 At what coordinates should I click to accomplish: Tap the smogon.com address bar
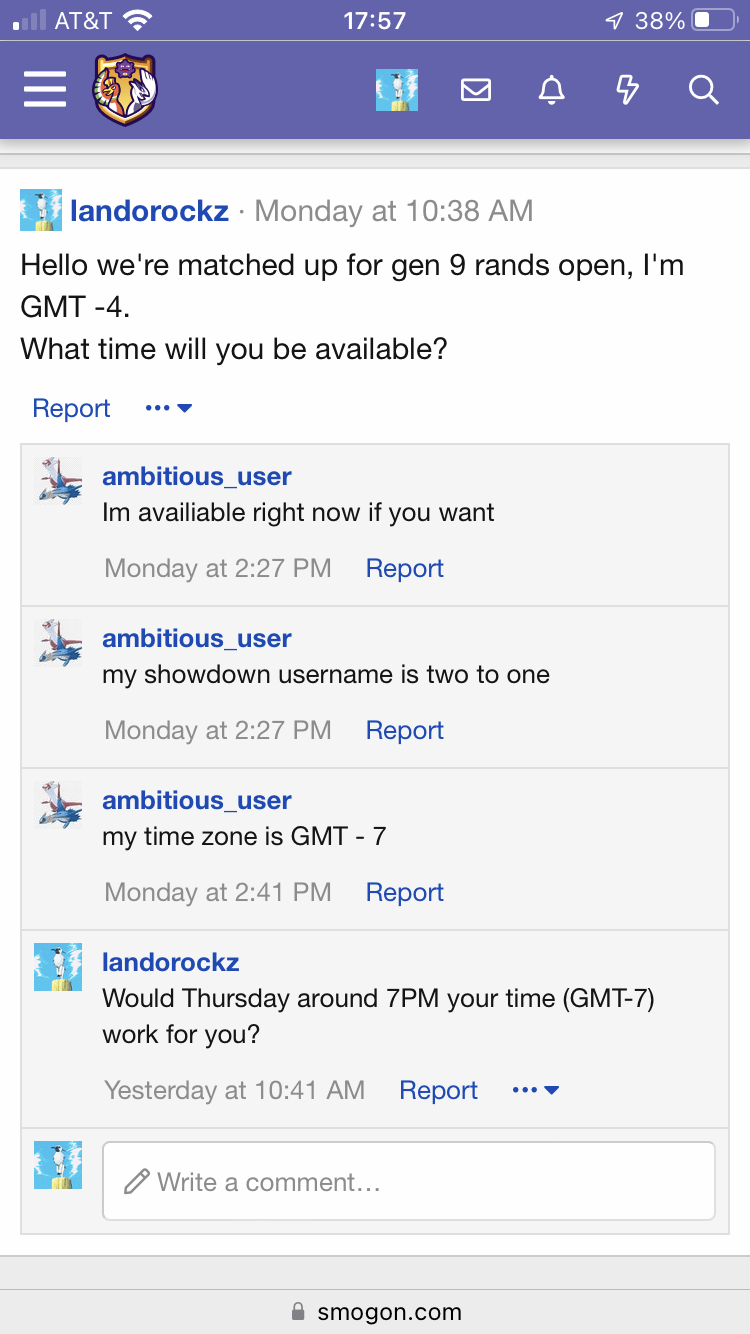click(x=375, y=1311)
